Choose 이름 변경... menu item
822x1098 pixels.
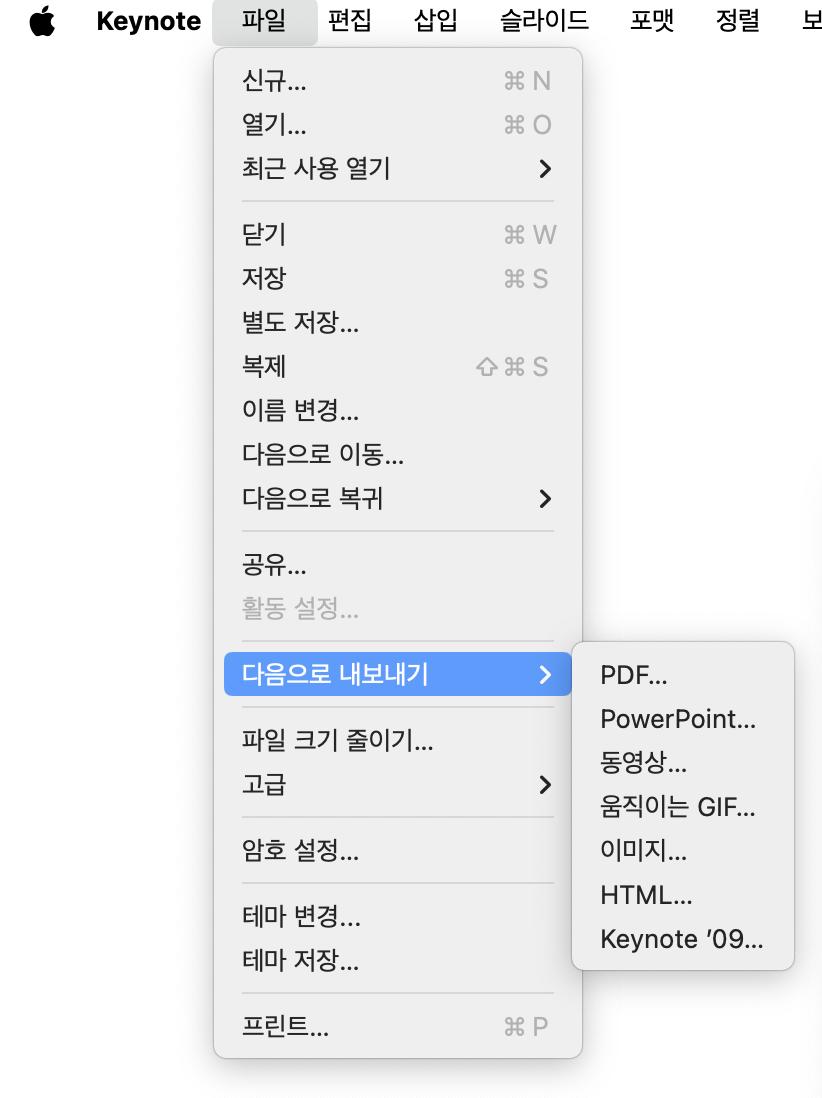click(398, 410)
